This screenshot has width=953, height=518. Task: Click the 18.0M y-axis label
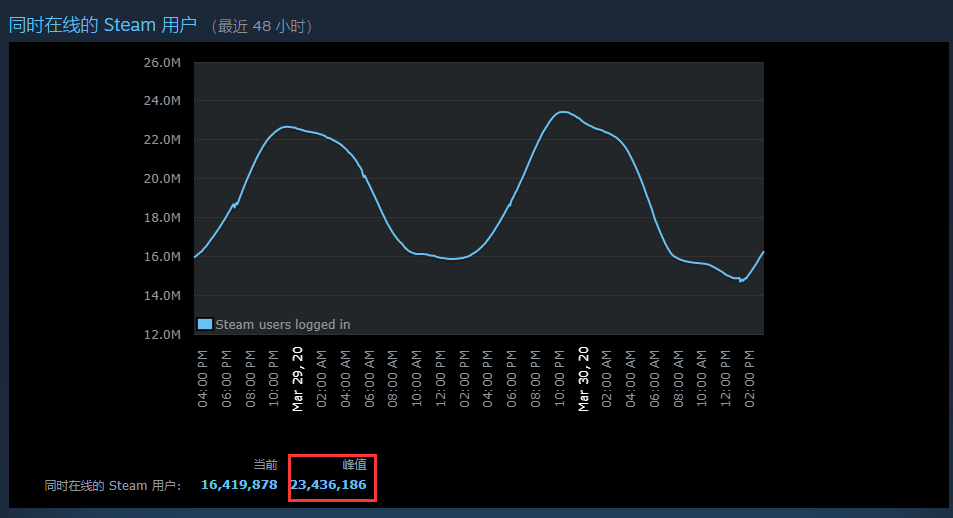click(x=162, y=218)
